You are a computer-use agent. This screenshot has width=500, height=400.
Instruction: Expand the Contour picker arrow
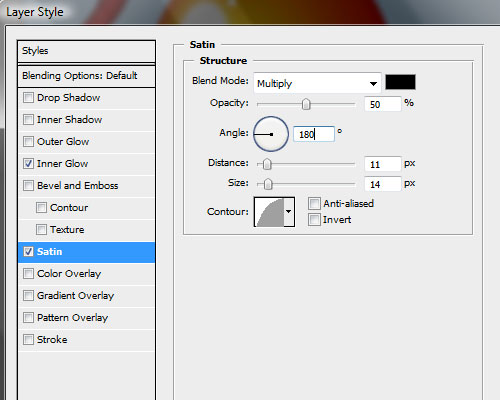coord(289,212)
